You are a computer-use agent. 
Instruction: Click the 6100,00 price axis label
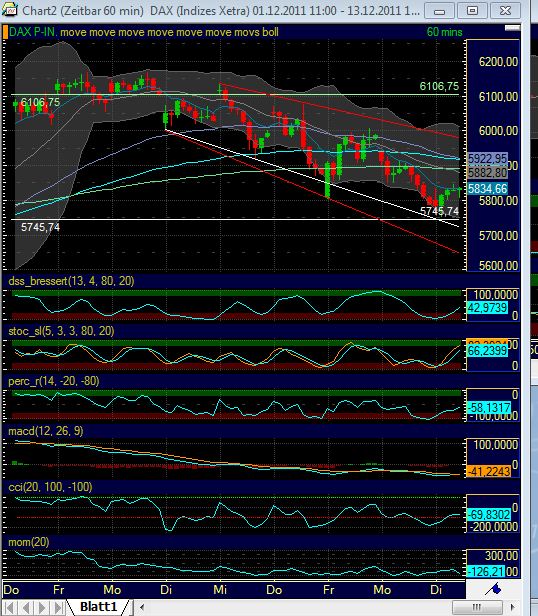[x=498, y=96]
